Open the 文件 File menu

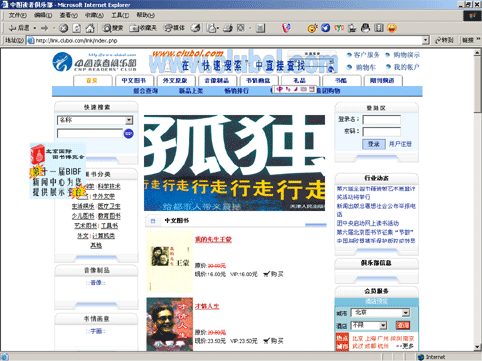pyautogui.click(x=18, y=15)
